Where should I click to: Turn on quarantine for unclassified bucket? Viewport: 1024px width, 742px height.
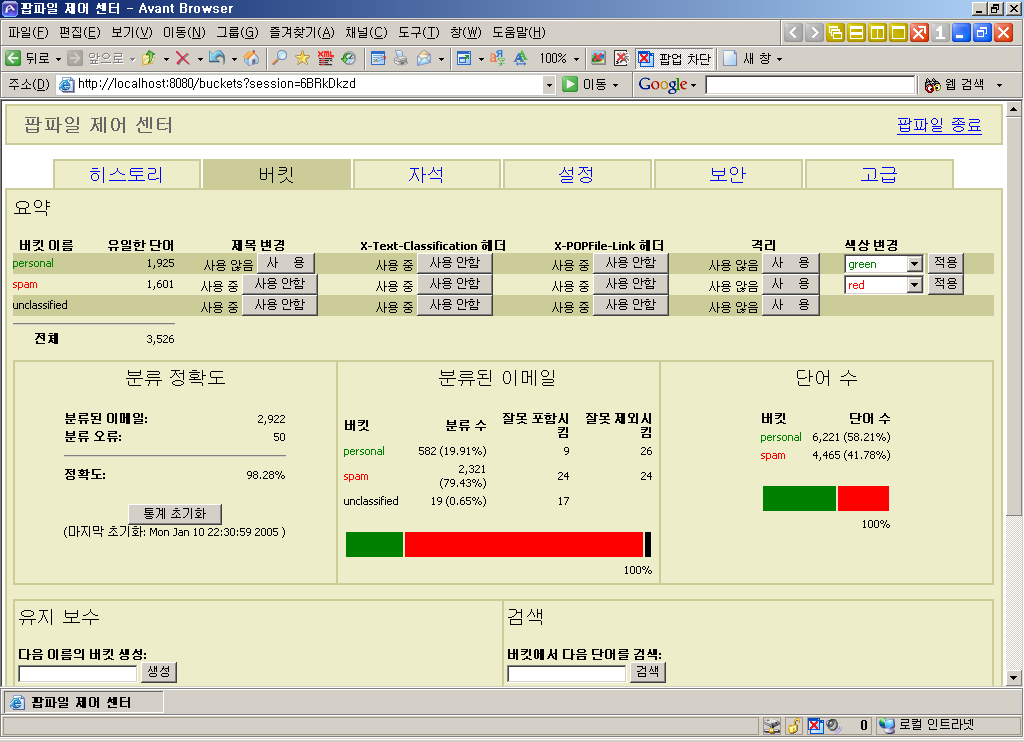coord(790,305)
